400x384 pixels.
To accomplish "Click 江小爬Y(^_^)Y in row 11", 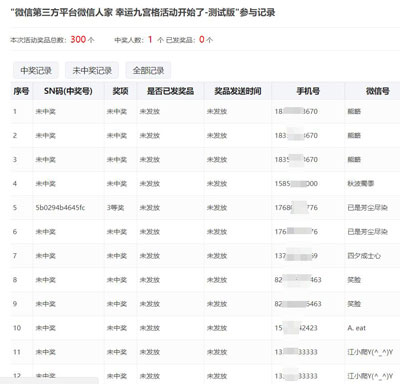I will pyautogui.click(x=370, y=352).
